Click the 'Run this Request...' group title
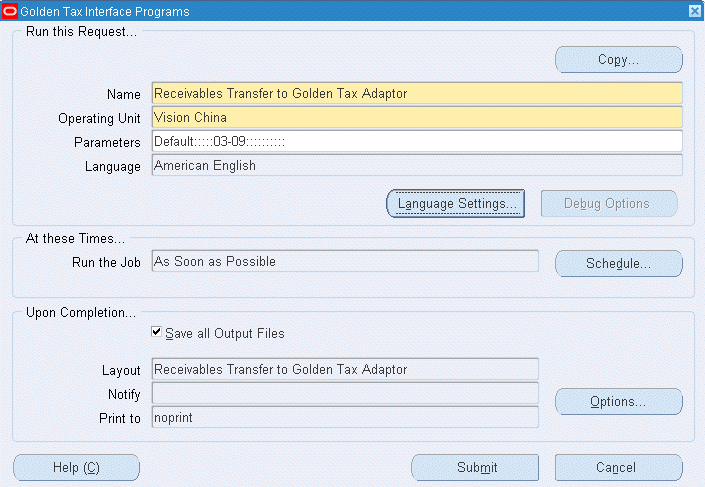The height and width of the screenshot is (487, 705). click(x=81, y=32)
